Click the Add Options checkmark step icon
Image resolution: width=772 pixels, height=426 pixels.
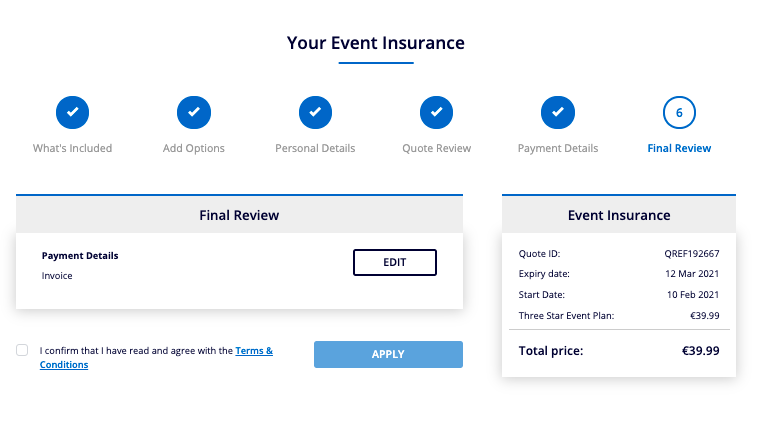click(x=194, y=113)
